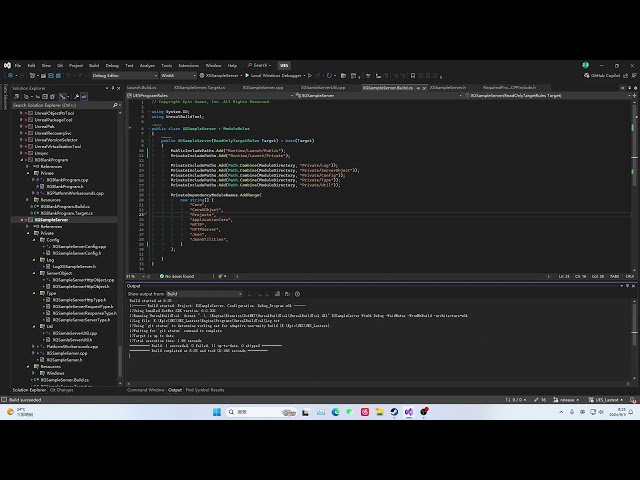Switch to the Git Changes tab
The width and height of the screenshot is (640, 480).
click(61, 390)
